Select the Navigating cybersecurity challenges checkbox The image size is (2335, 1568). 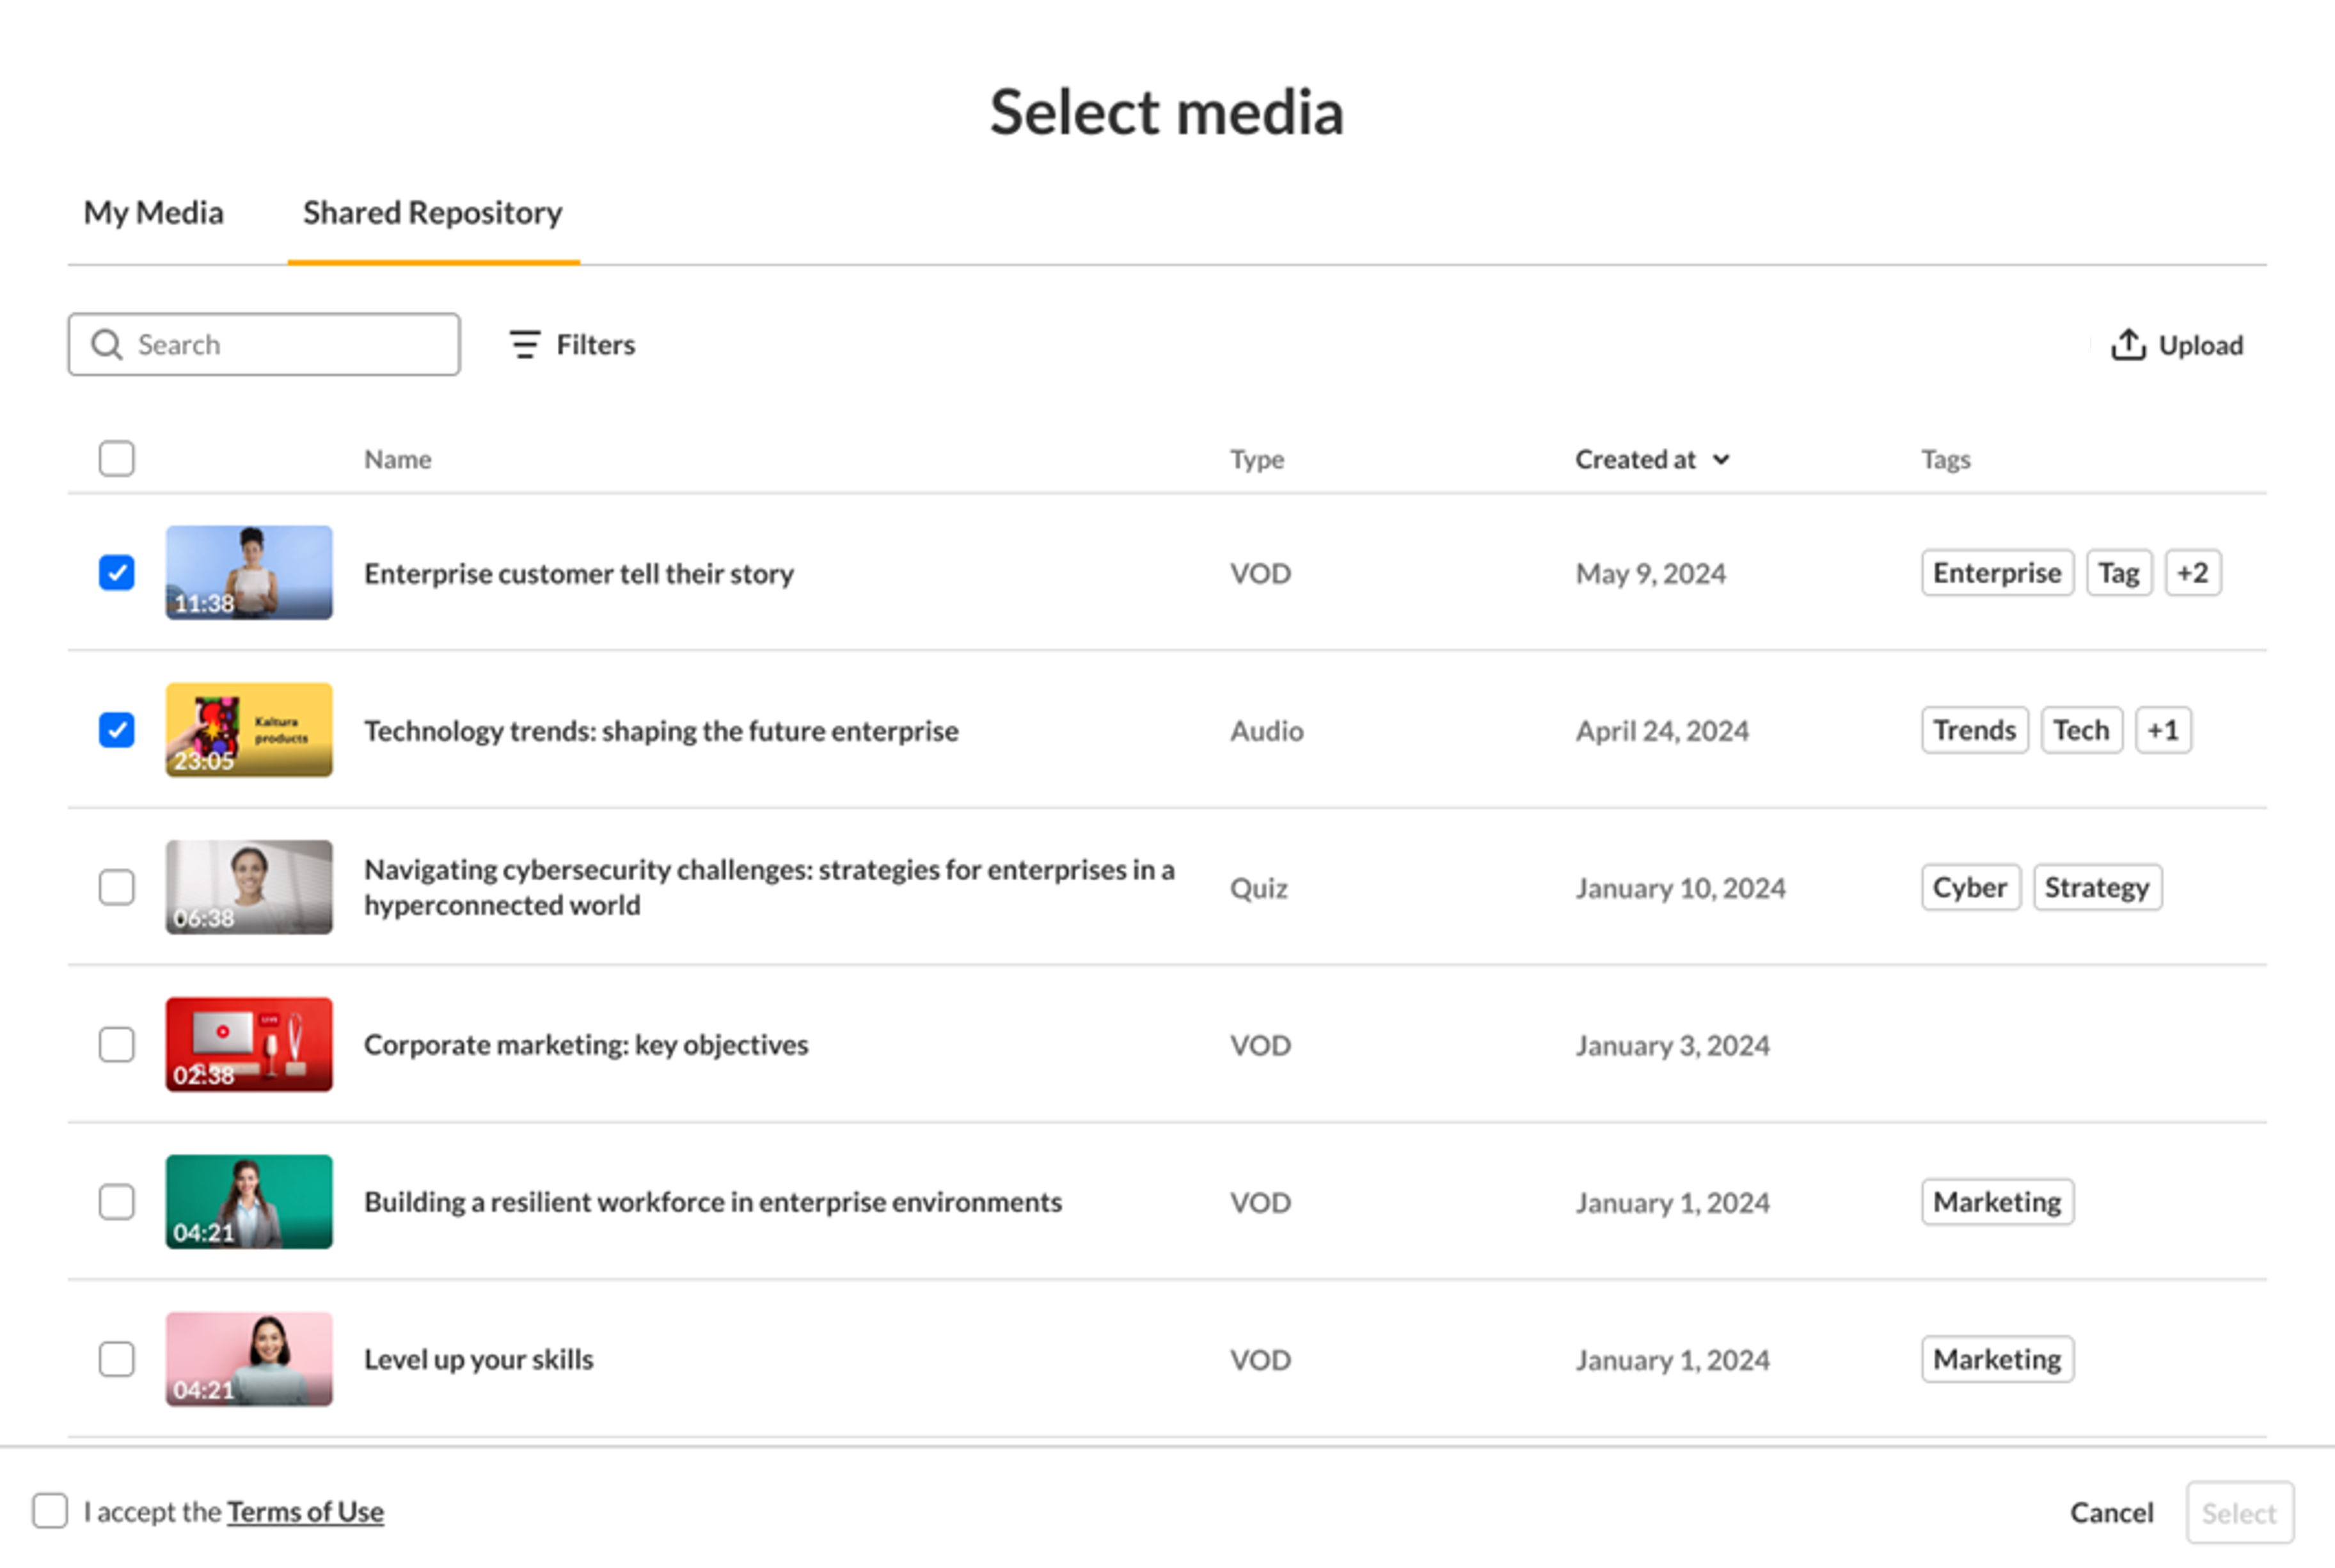coord(117,887)
